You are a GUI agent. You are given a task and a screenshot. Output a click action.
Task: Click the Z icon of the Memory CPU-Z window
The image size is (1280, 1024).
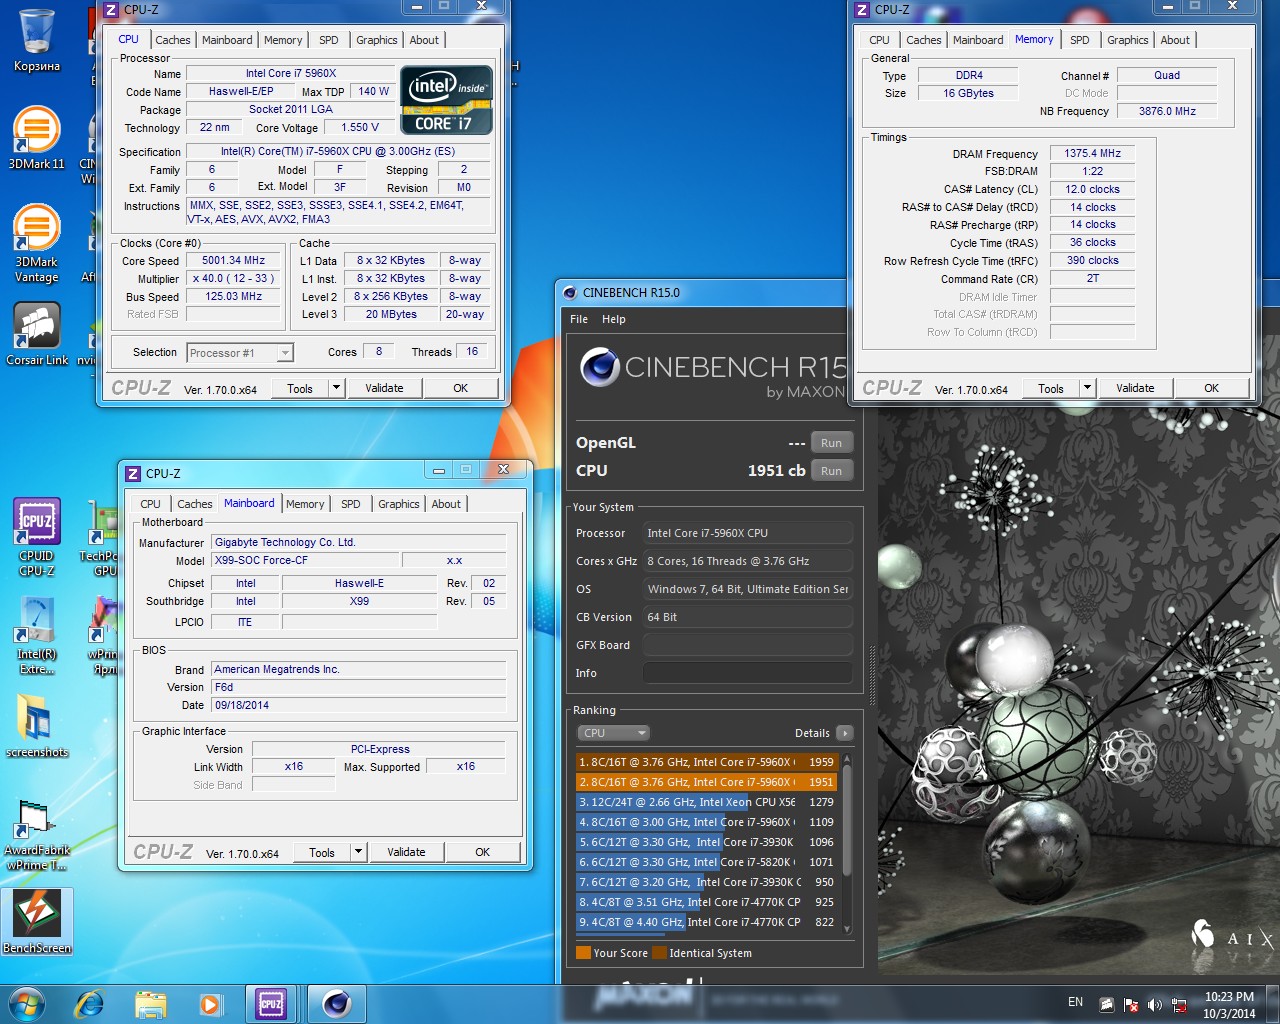point(862,9)
